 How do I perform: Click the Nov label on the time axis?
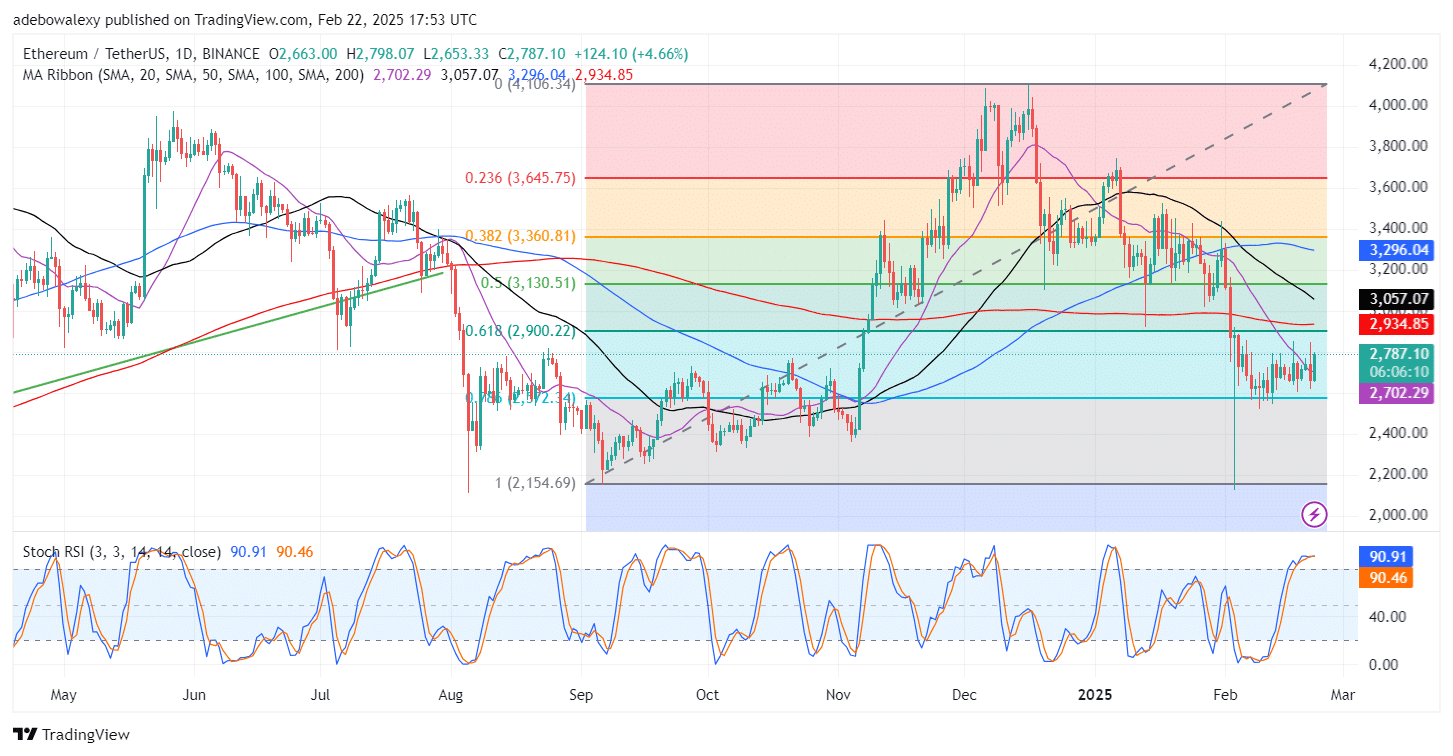pyautogui.click(x=838, y=694)
